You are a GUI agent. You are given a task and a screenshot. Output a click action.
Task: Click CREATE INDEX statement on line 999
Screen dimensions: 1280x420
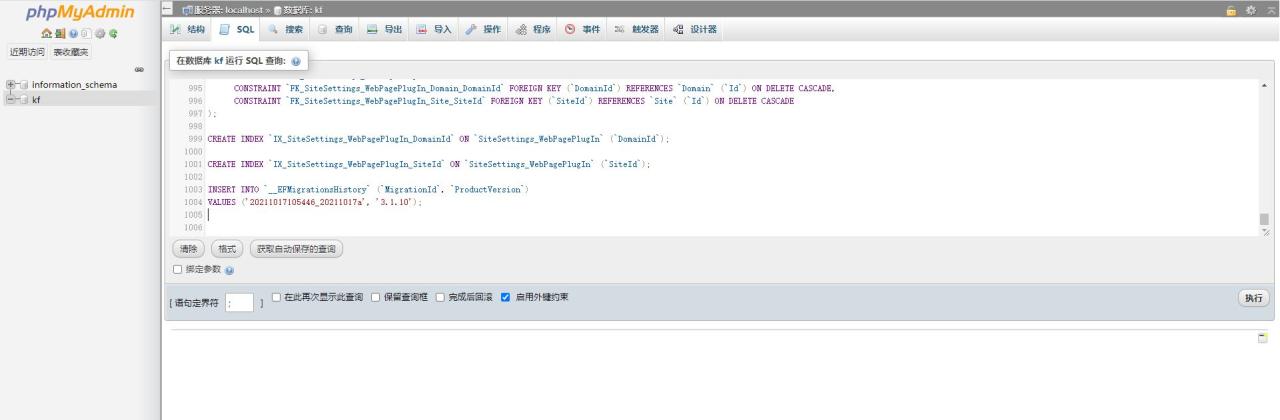click(x=439, y=139)
